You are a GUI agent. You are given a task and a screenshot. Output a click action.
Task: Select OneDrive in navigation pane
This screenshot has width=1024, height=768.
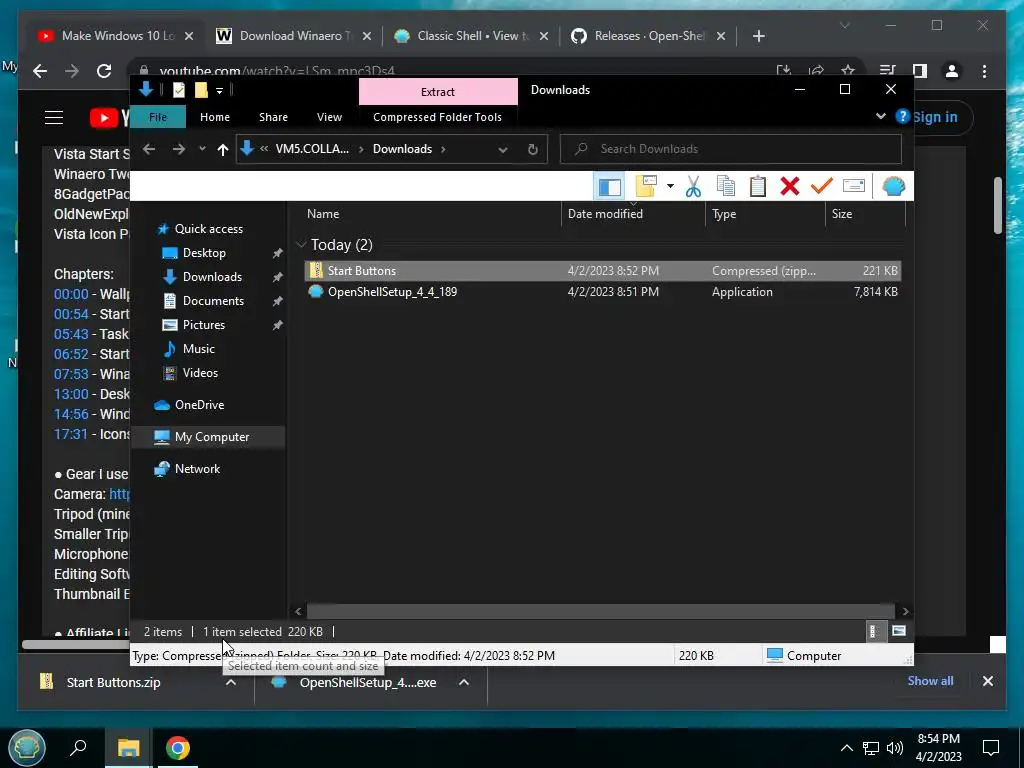pos(199,405)
